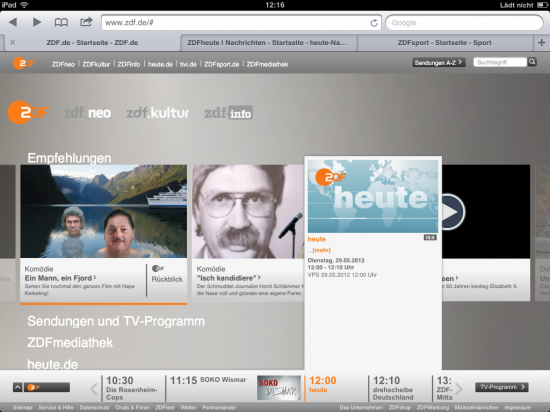Screen dimensions: 550x412
Task: Expand Sendungen und TV-Programm section
Action: pyautogui.click(x=116, y=321)
